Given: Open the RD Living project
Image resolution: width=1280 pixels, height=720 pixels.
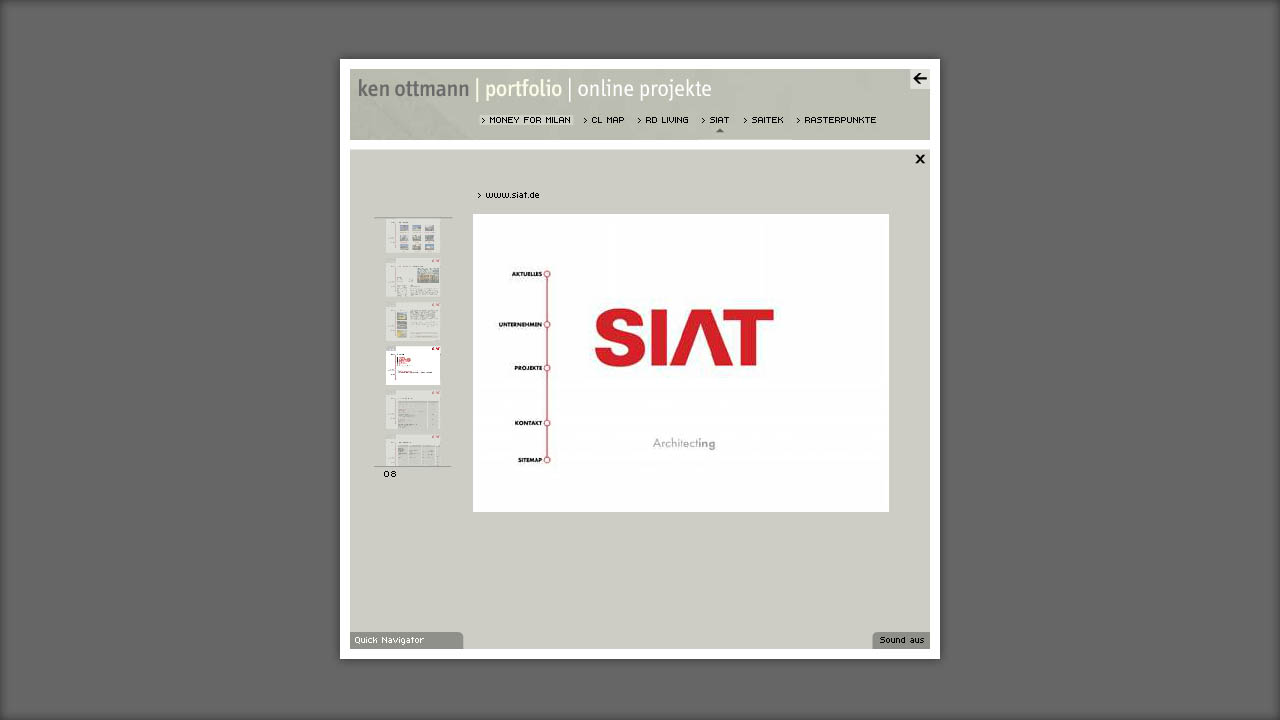Looking at the screenshot, I should tap(663, 120).
